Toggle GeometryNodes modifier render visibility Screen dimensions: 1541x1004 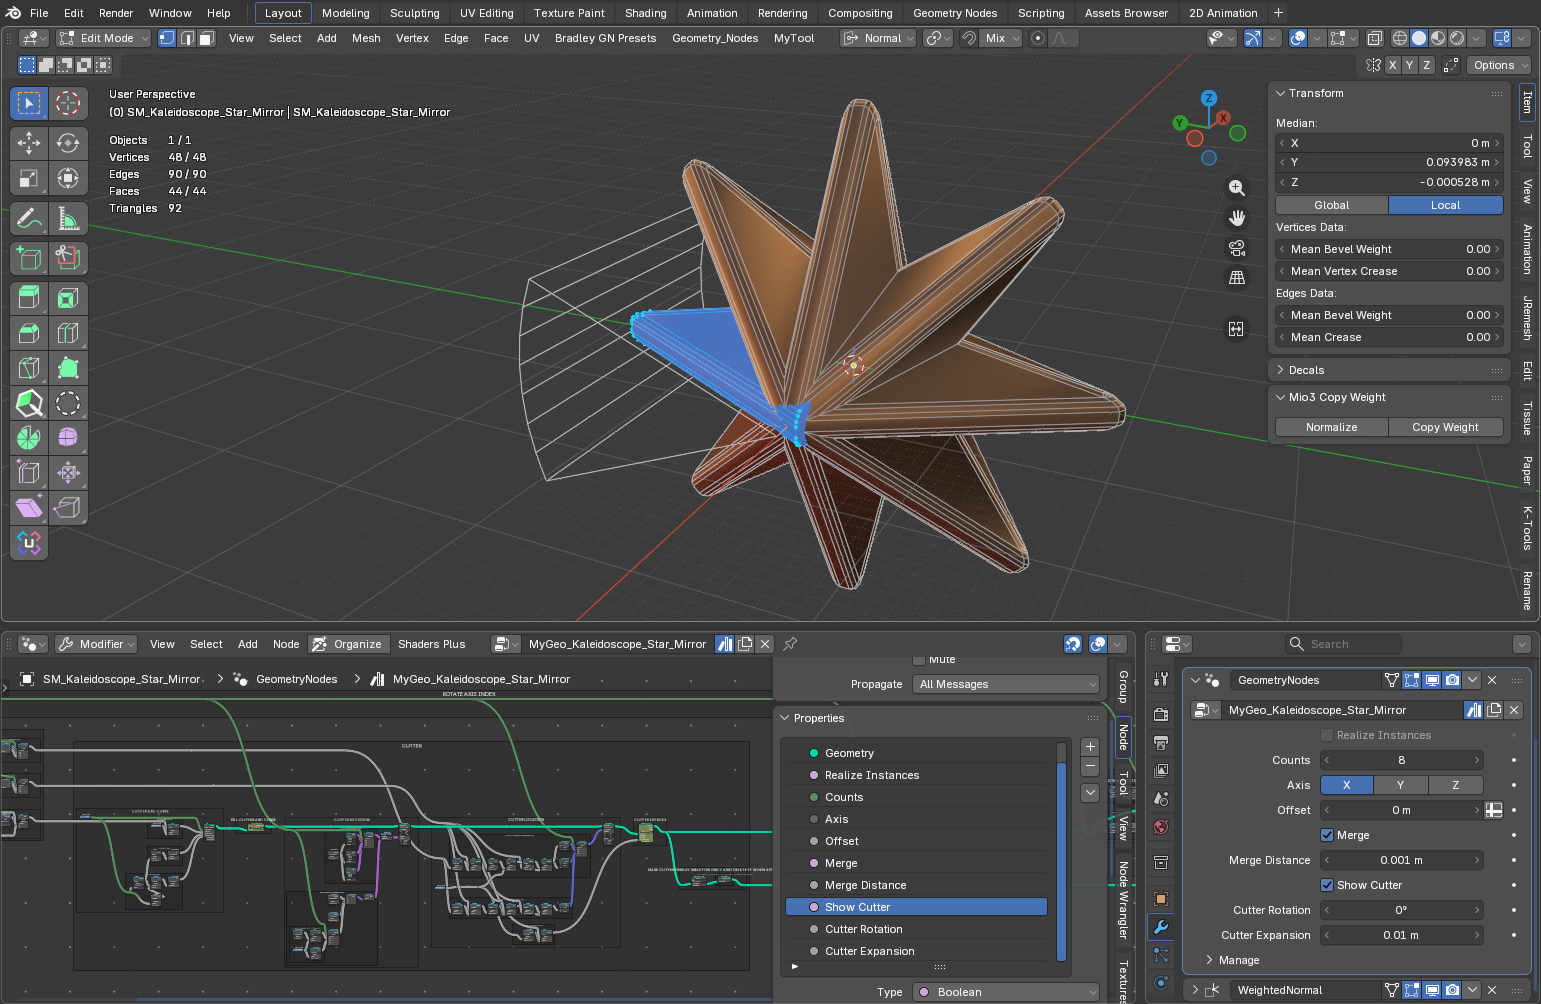1453,680
